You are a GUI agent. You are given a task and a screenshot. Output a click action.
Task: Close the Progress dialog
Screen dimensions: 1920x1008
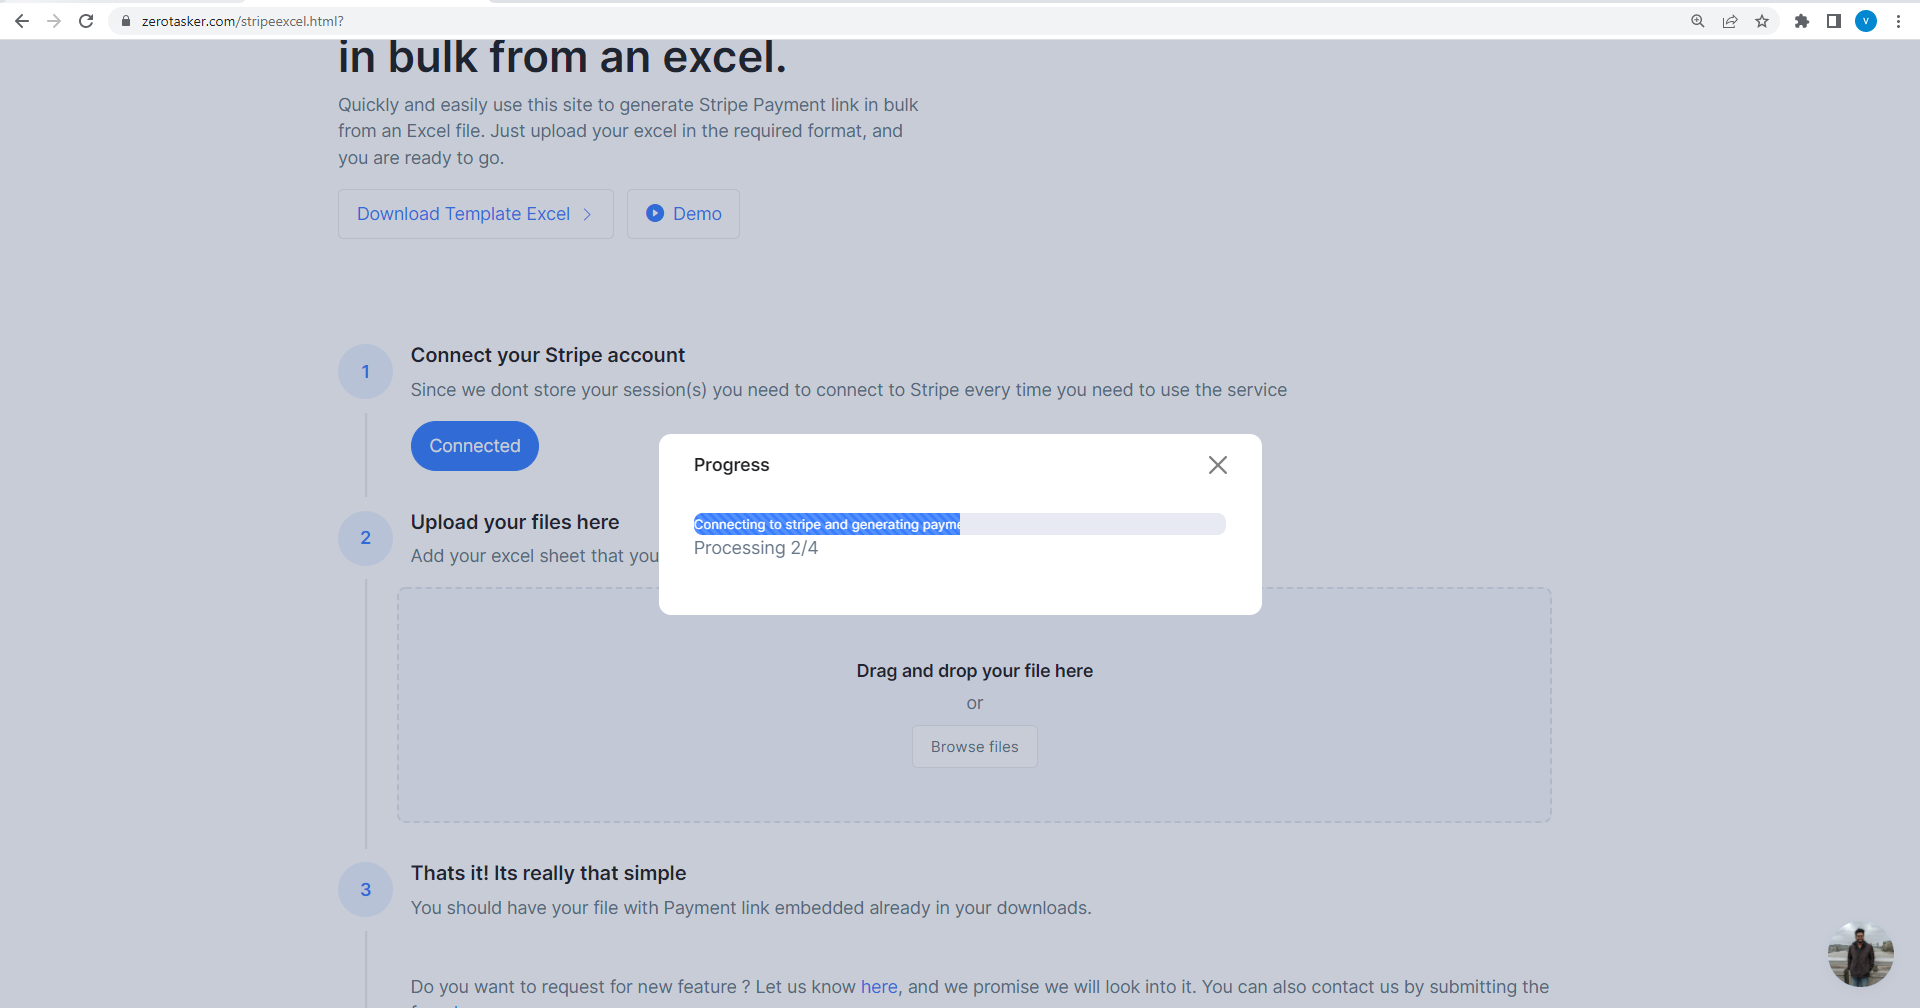coord(1217,464)
